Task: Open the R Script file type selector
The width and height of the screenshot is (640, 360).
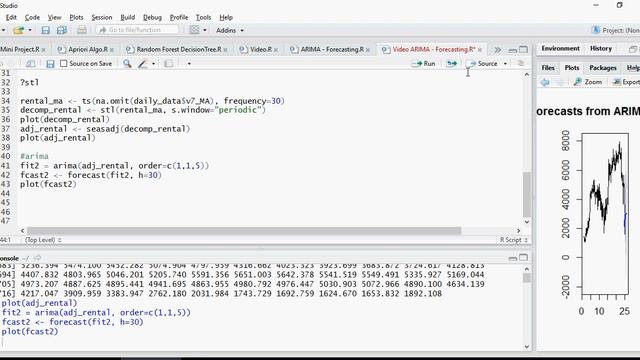Action: coord(514,240)
